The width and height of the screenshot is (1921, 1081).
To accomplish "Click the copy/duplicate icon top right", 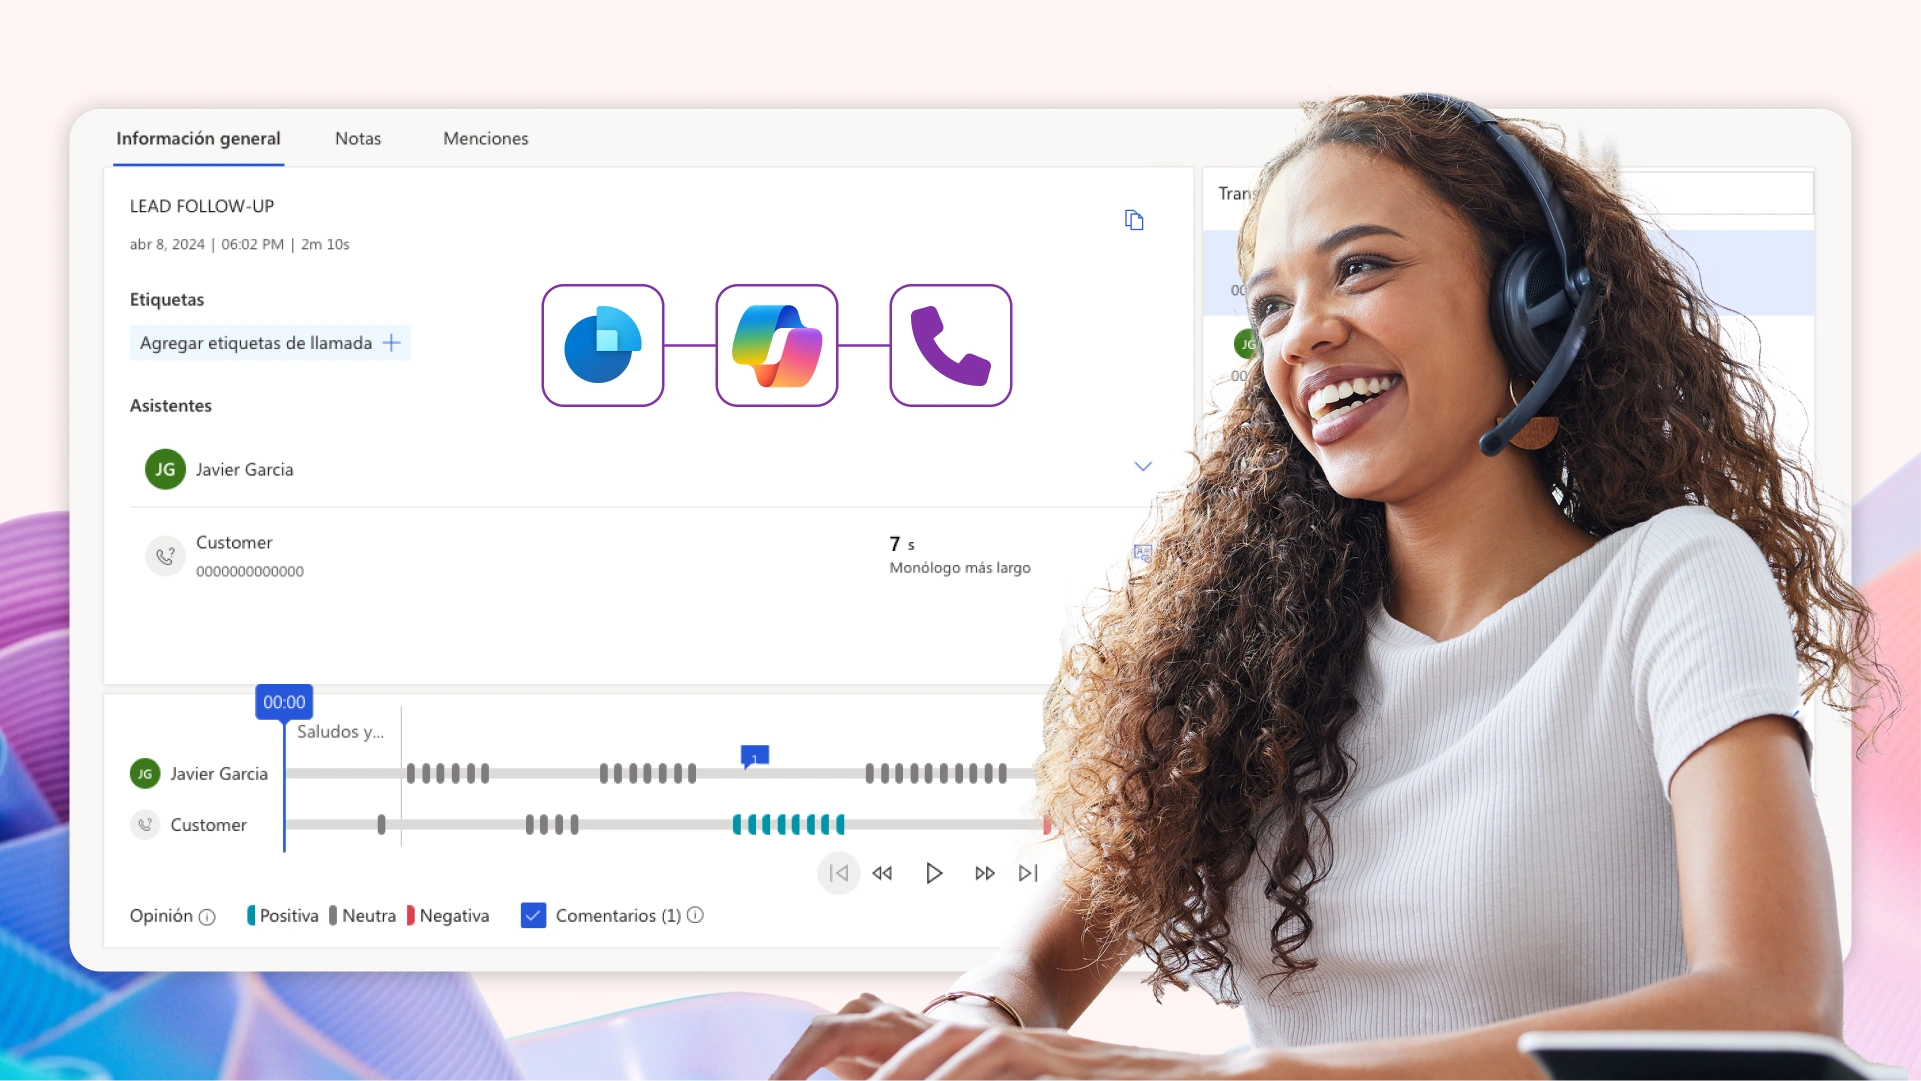I will (1133, 220).
